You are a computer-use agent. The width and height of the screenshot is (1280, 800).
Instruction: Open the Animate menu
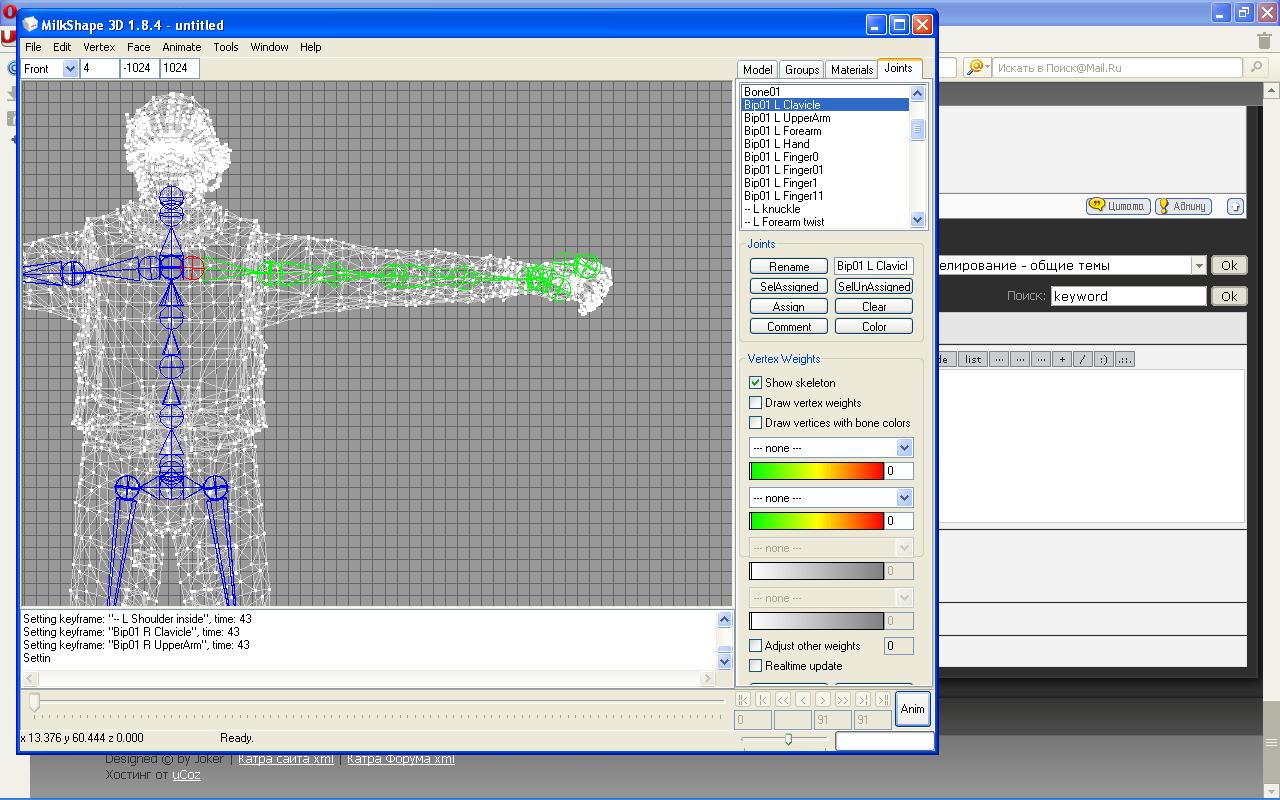(181, 47)
